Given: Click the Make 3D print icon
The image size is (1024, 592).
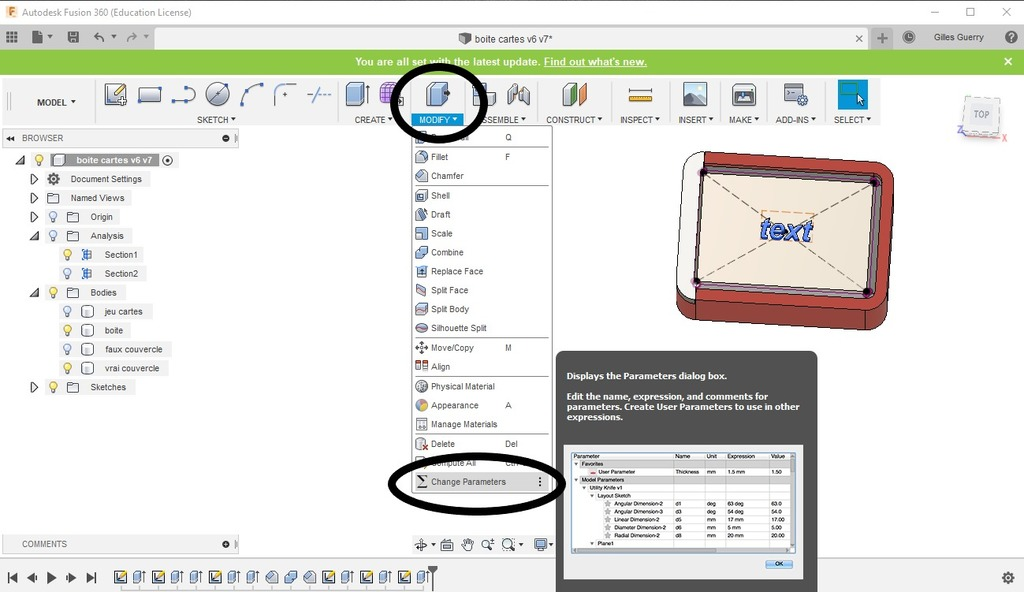Looking at the screenshot, I should click(743, 95).
